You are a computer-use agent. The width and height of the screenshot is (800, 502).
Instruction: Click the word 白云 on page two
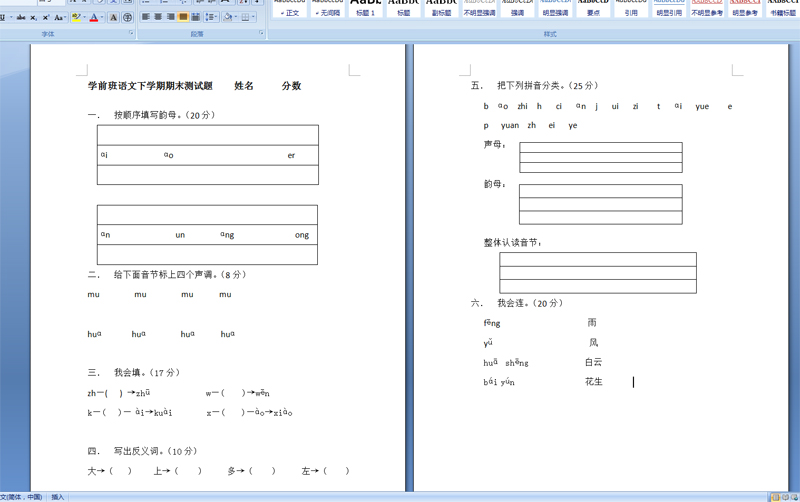pyautogui.click(x=593, y=362)
